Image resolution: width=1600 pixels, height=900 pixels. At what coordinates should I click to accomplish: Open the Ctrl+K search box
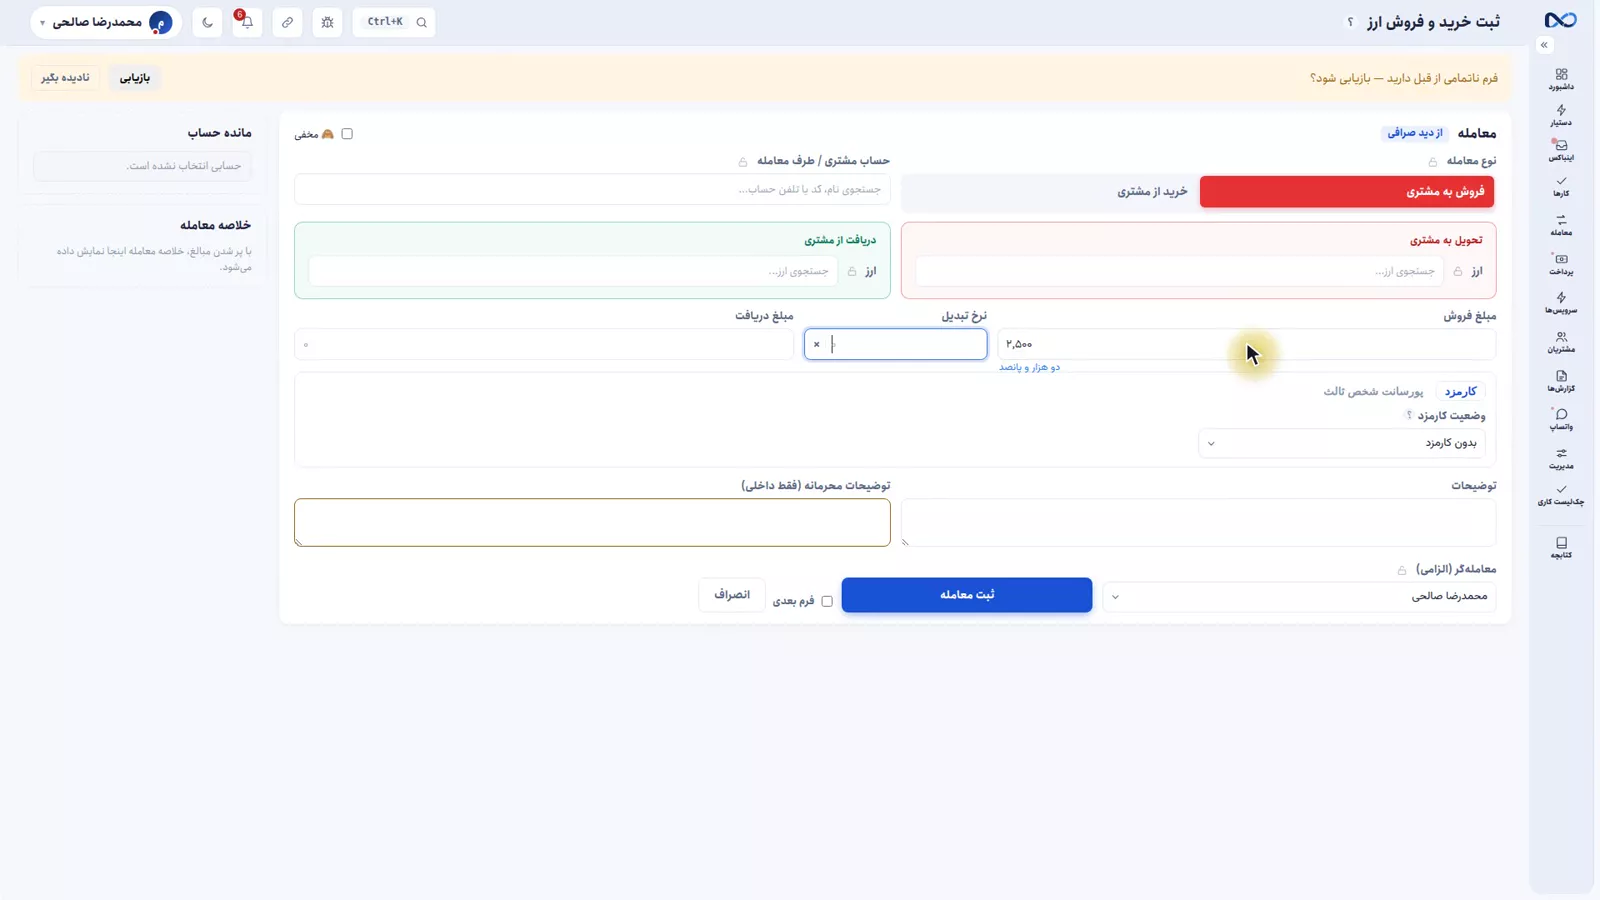tap(395, 22)
